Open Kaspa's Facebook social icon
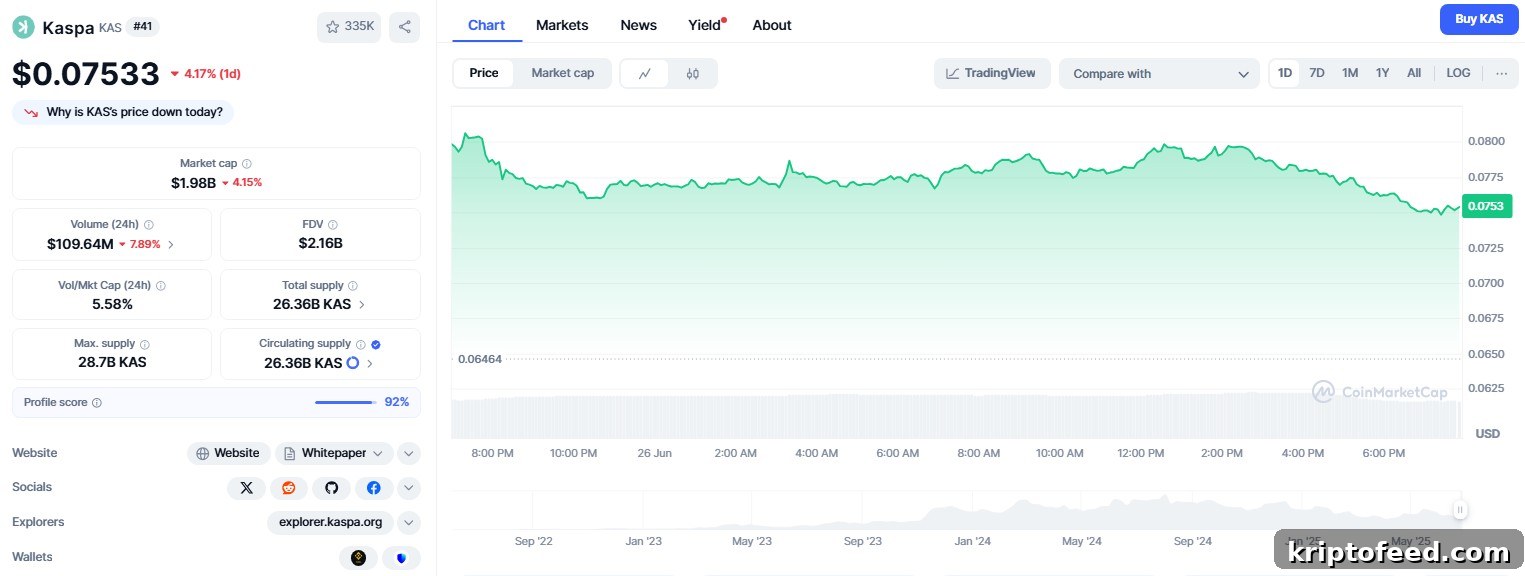The height and width of the screenshot is (576, 1525). coord(373,488)
